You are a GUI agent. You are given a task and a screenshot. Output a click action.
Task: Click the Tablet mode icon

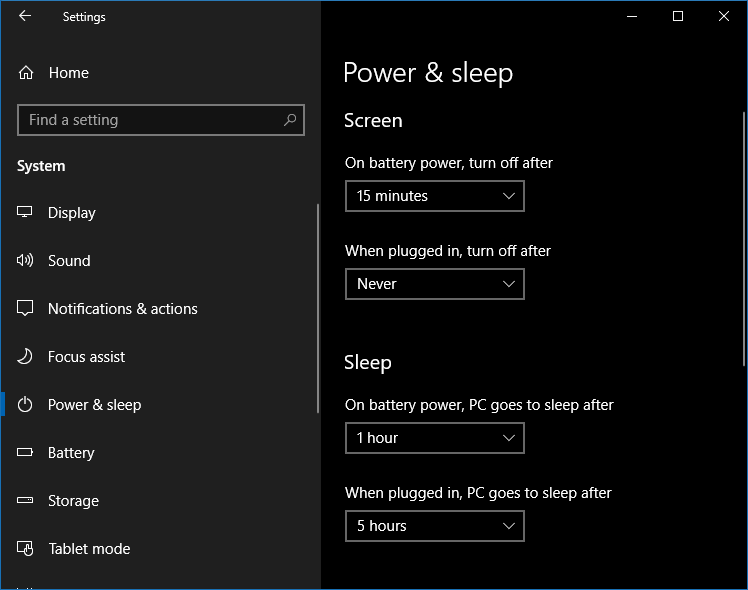25,548
